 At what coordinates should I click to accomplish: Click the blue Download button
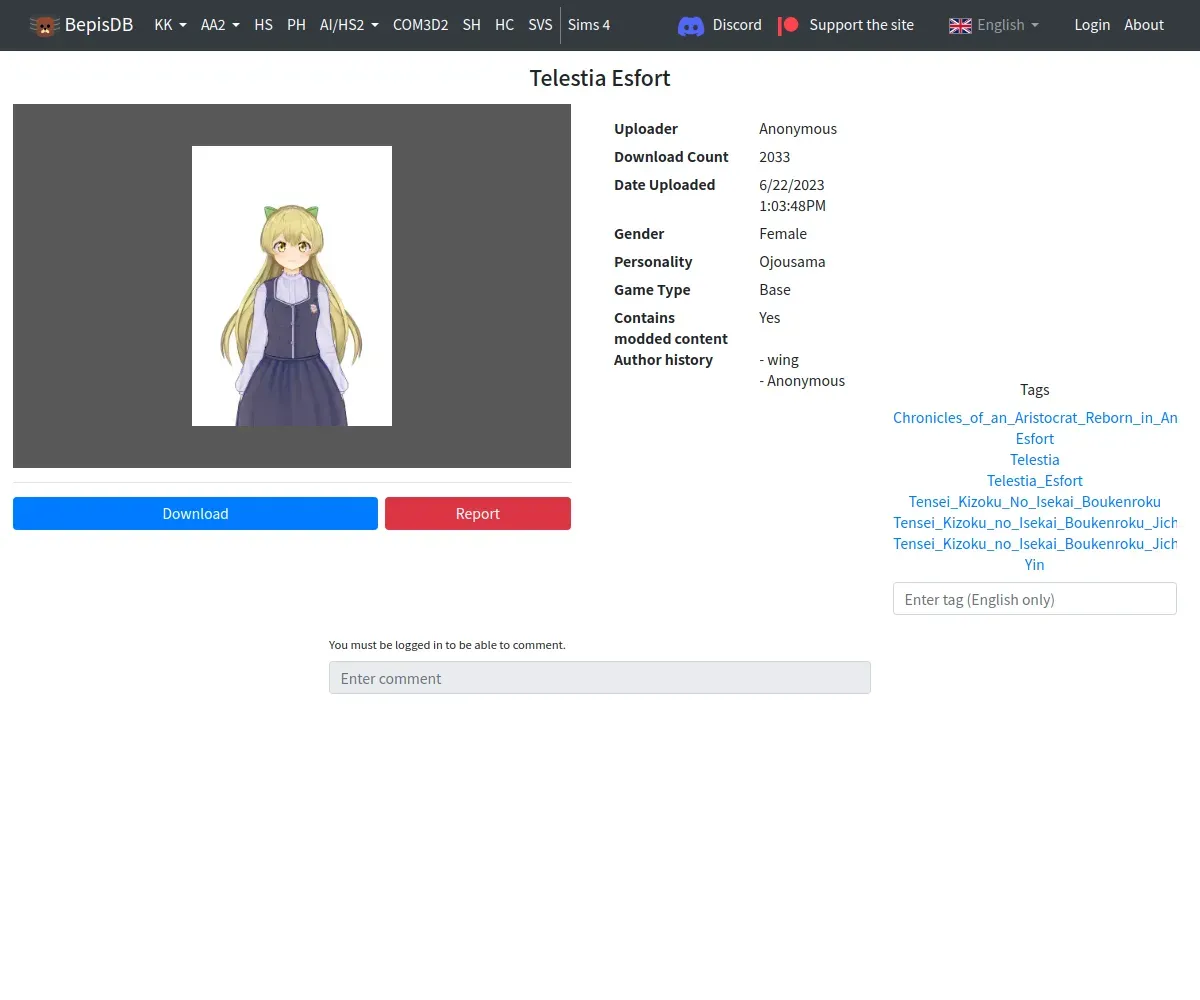point(195,513)
